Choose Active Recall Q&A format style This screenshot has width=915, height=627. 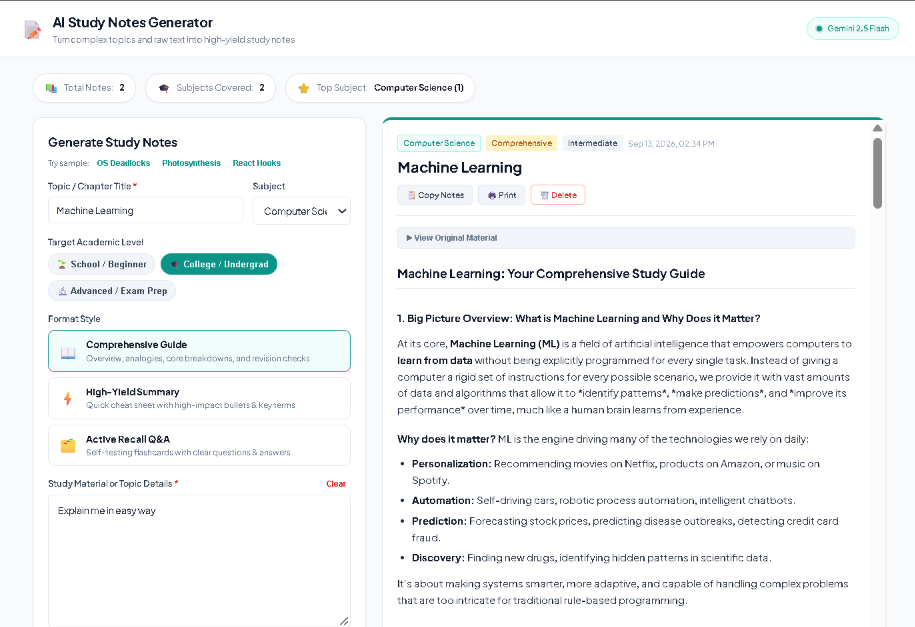pyautogui.click(x=199, y=445)
